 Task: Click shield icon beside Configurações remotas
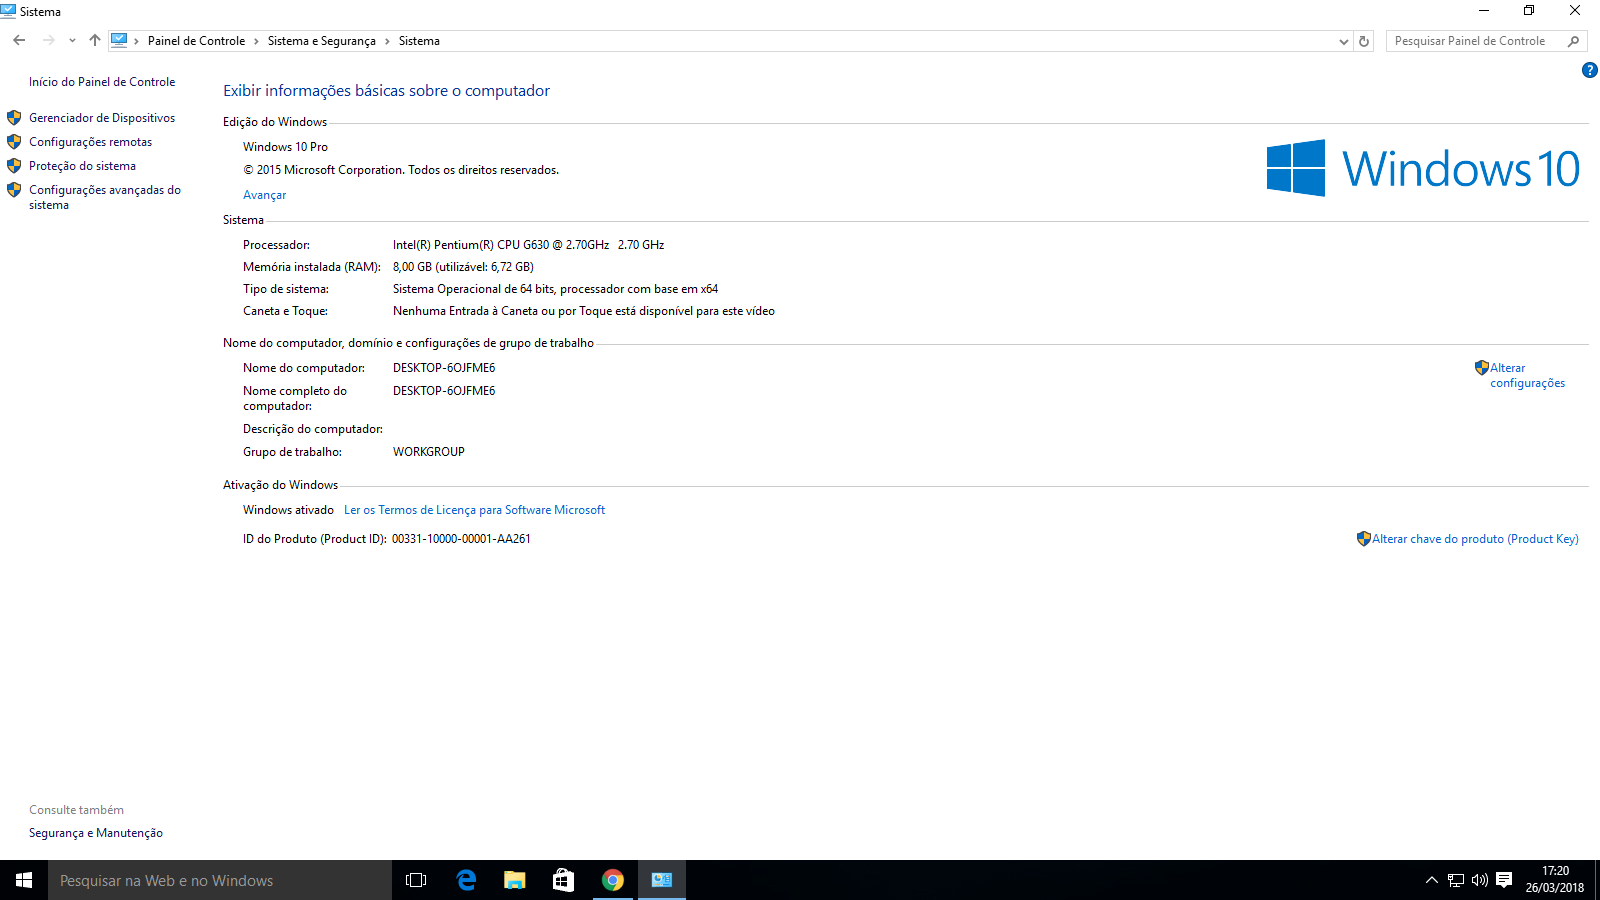point(14,142)
